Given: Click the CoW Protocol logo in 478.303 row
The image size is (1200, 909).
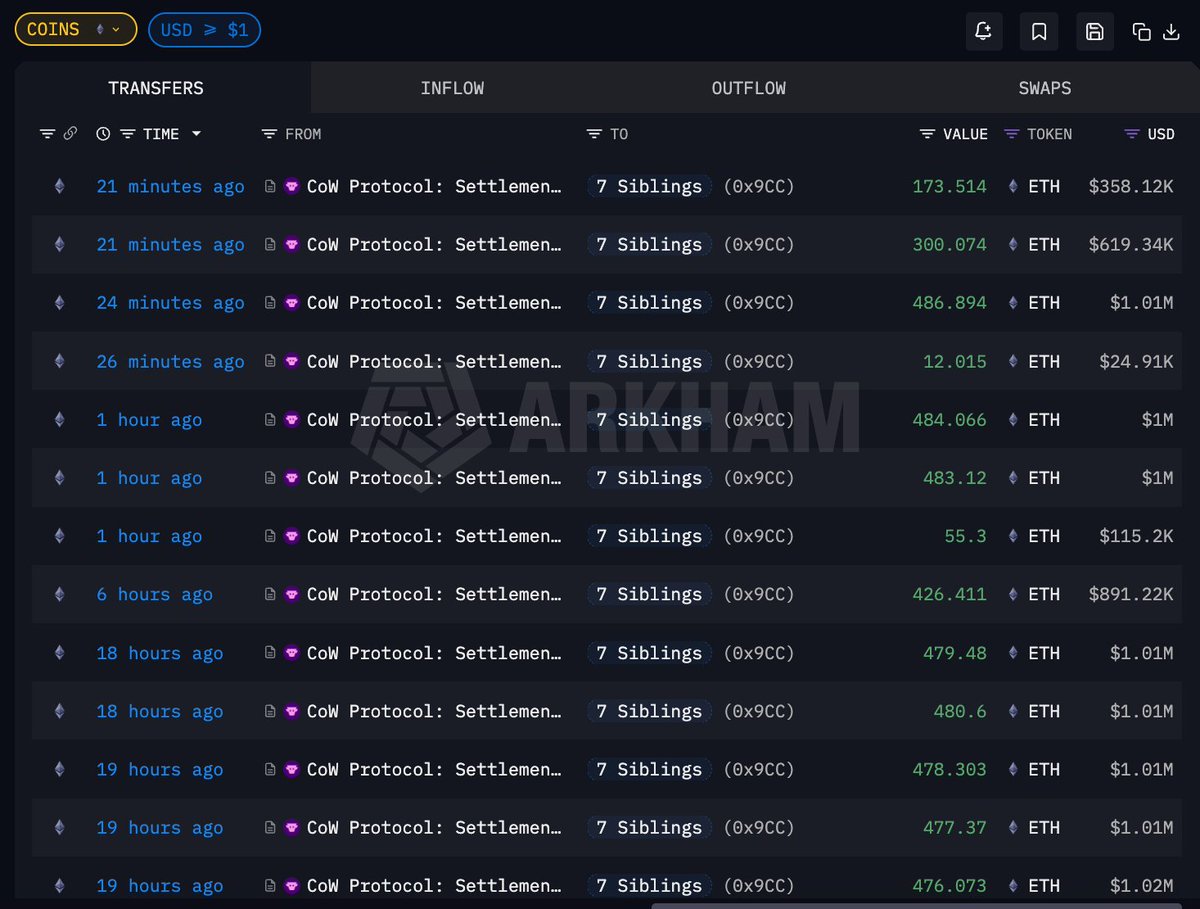Looking at the screenshot, I should pos(292,769).
